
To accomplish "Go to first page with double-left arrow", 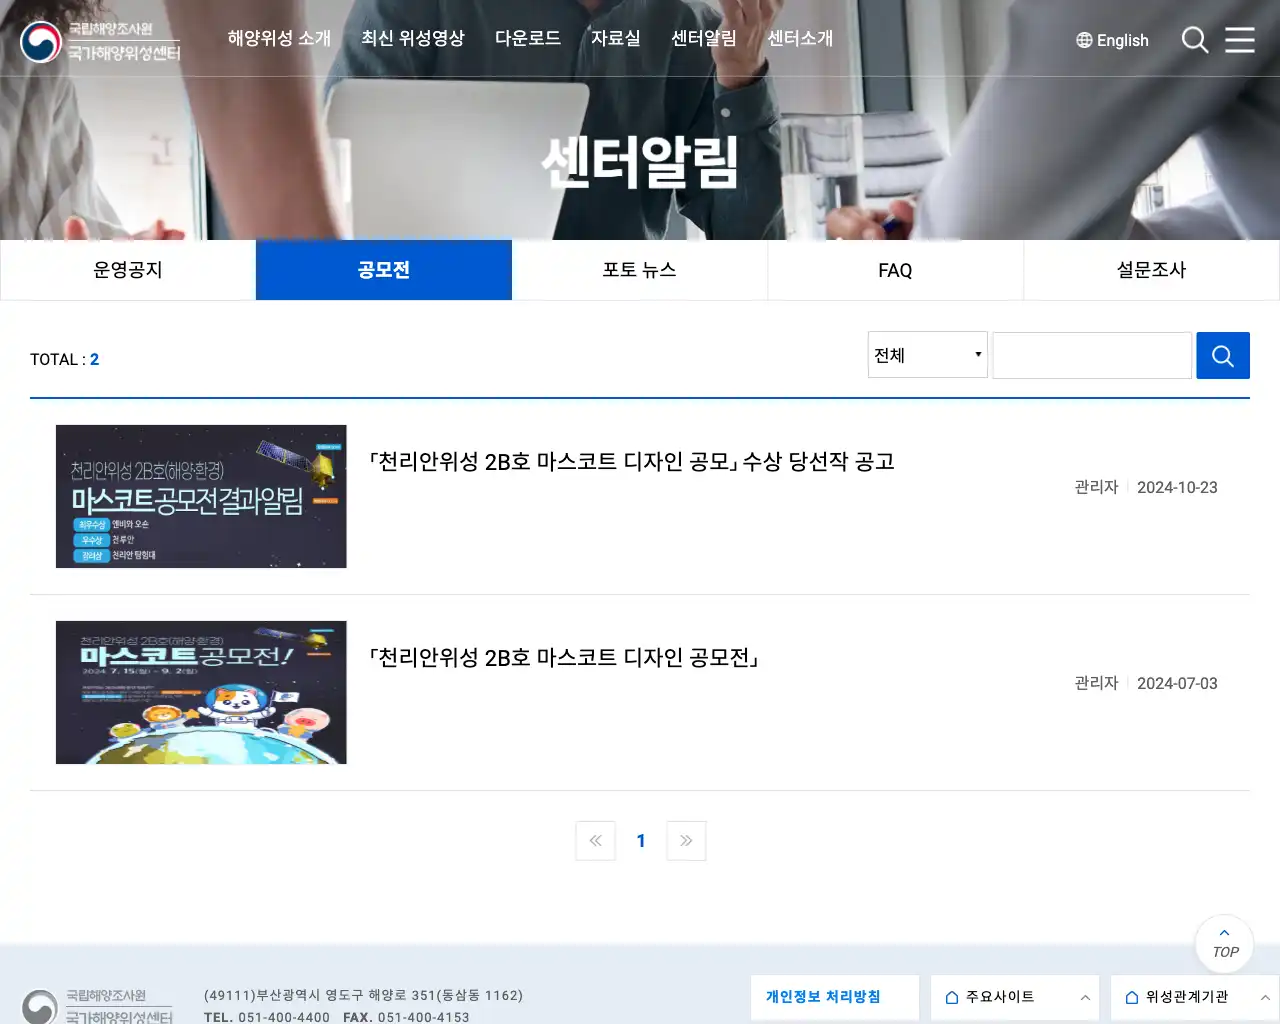I will pyautogui.click(x=595, y=841).
